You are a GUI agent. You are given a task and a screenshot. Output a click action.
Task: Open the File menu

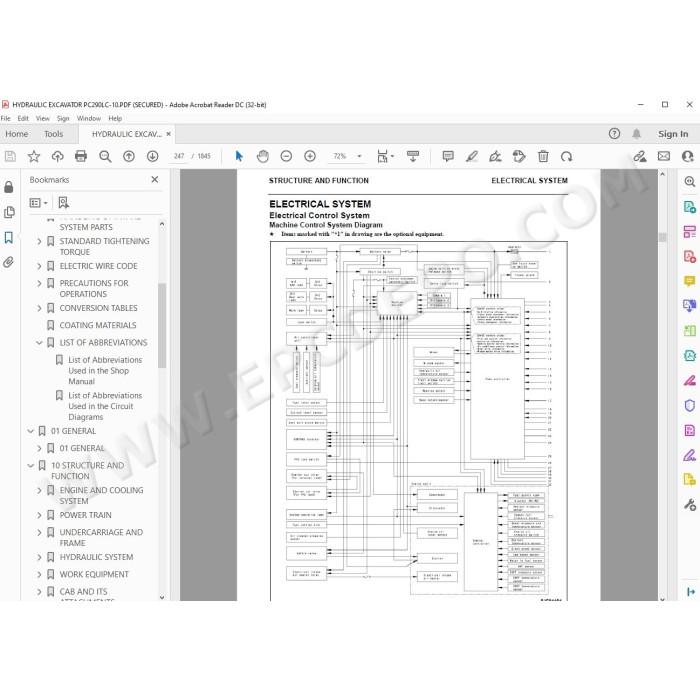(x=5, y=118)
